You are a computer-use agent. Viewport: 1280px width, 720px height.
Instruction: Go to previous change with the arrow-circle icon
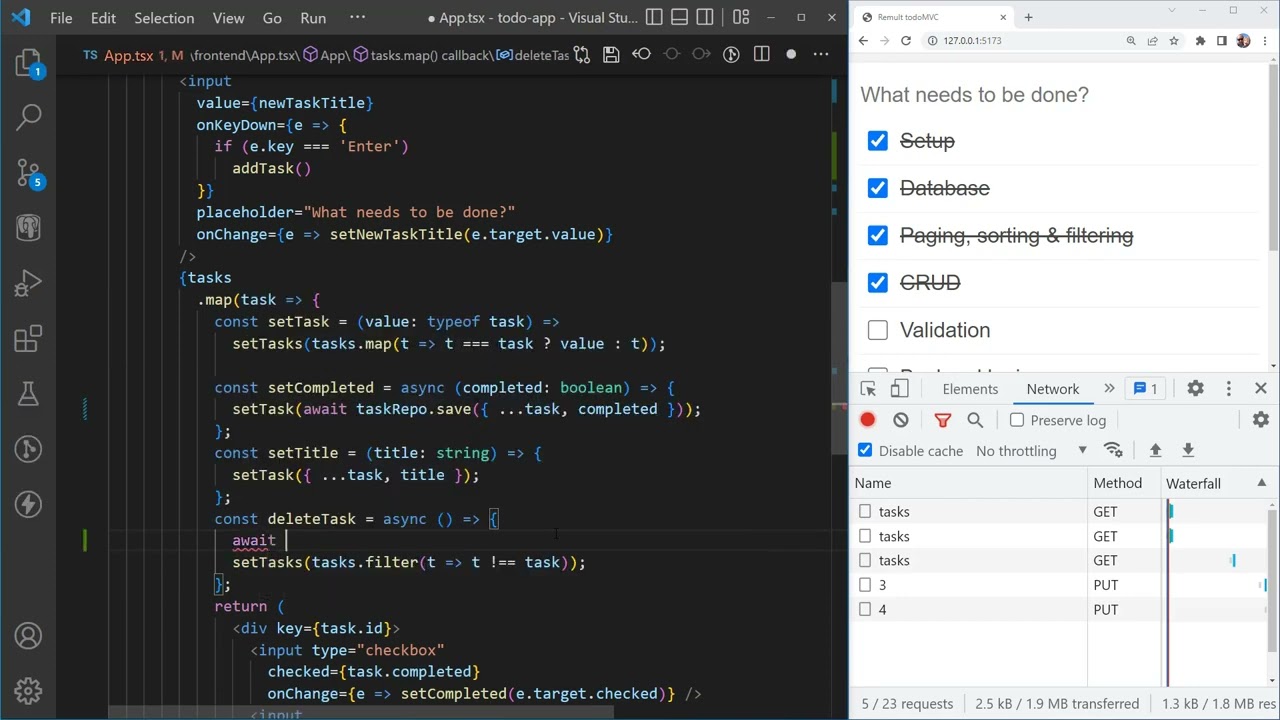[641, 55]
